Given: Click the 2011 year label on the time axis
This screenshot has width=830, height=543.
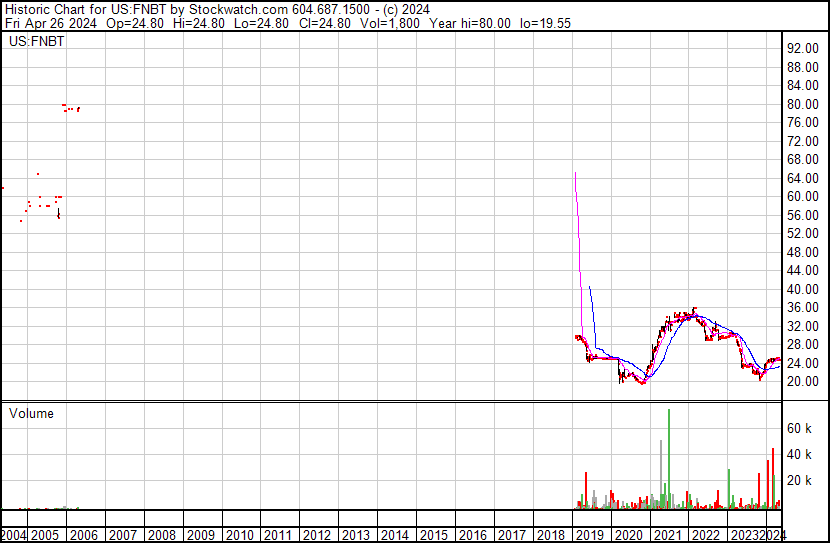Looking at the screenshot, I should (x=278, y=535).
